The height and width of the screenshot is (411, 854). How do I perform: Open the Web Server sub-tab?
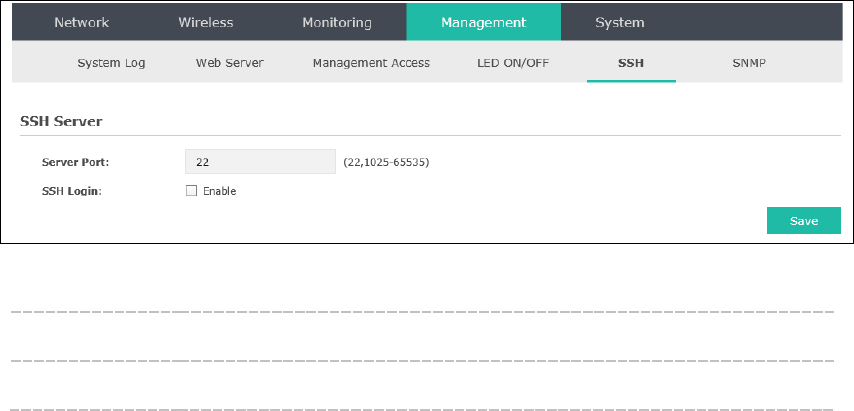(x=230, y=63)
